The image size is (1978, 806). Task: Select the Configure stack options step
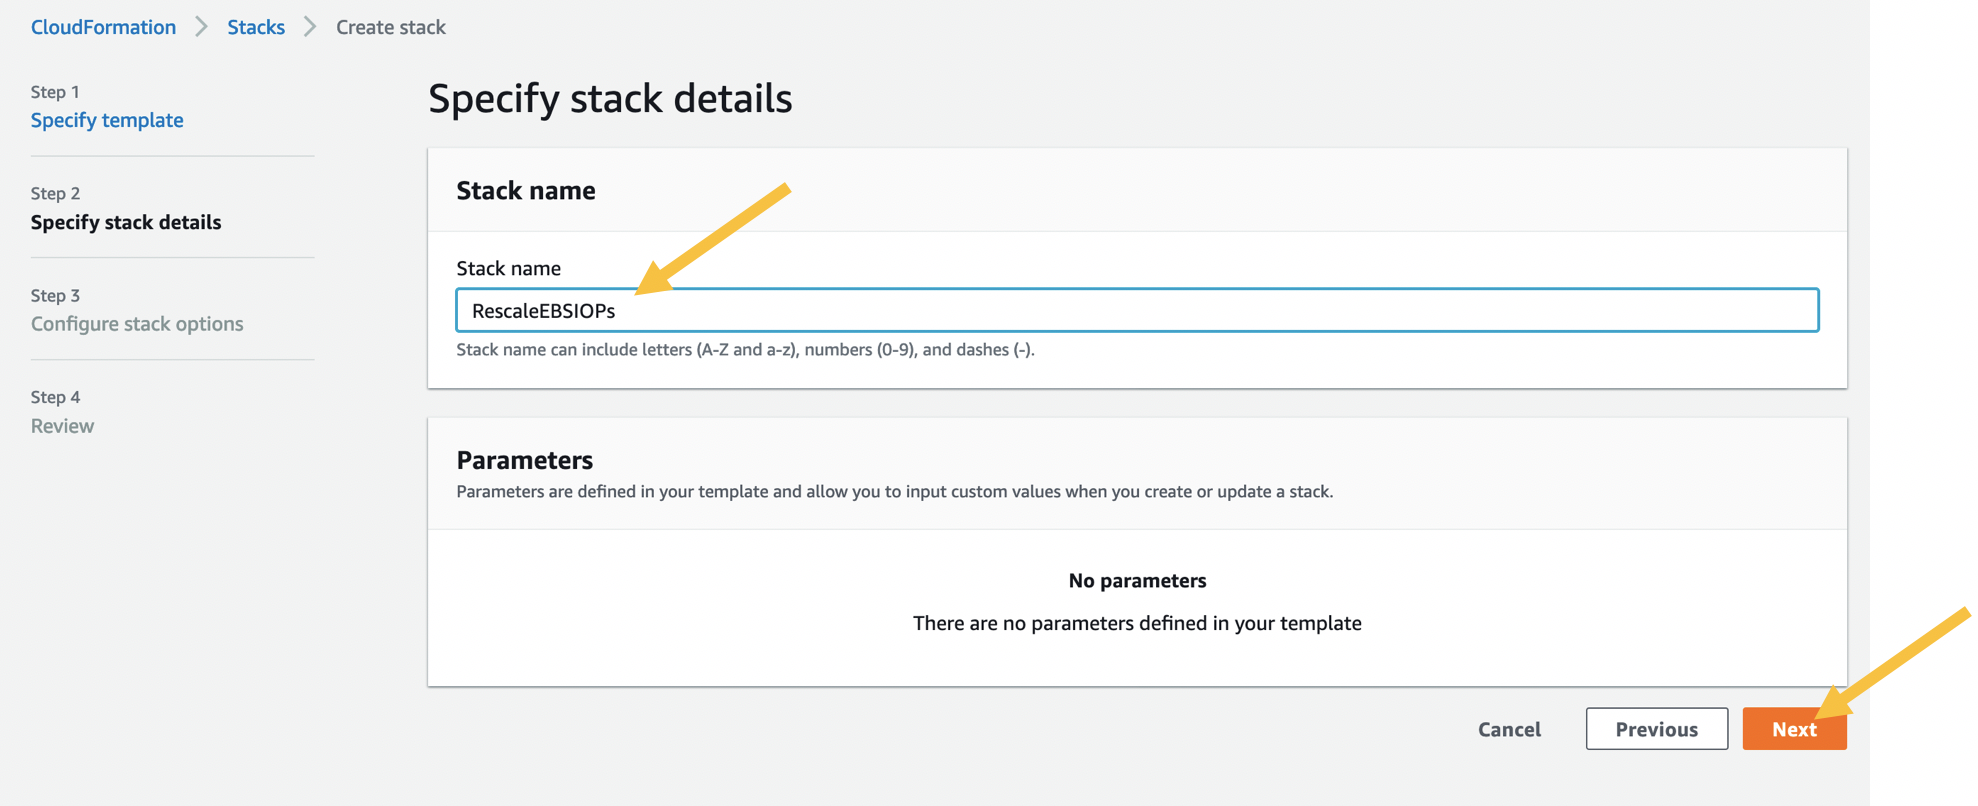click(137, 324)
